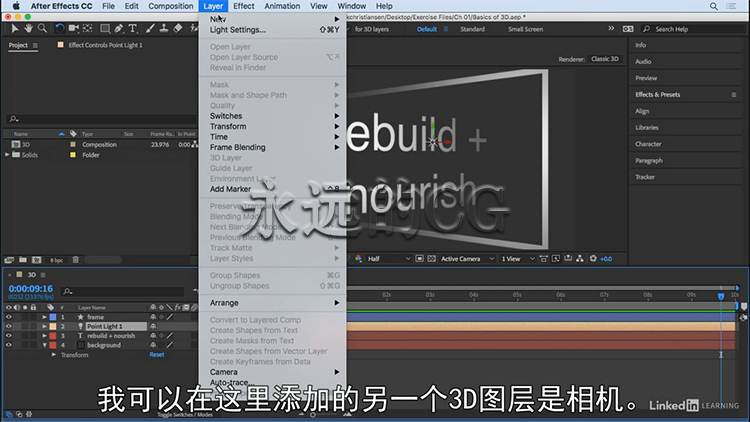The width and height of the screenshot is (750, 422).
Task: Expand the rebuild + nourish layer properties
Action: pyautogui.click(x=44, y=335)
